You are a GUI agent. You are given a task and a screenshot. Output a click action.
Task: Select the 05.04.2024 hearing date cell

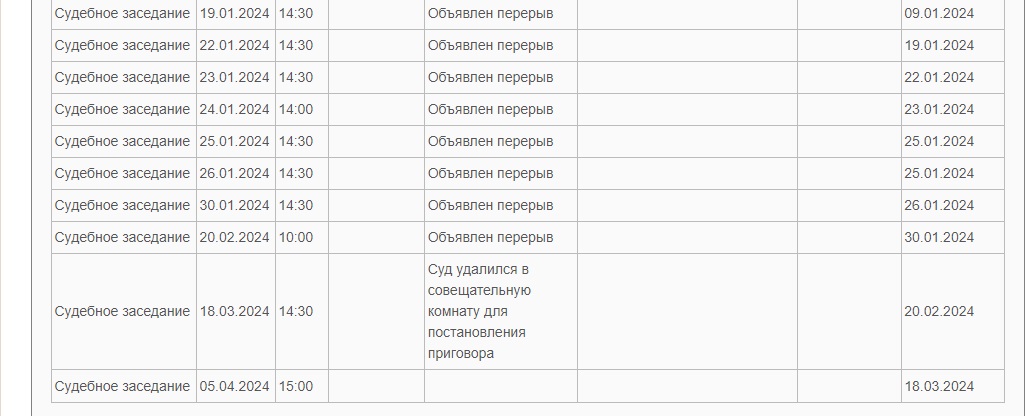(235, 387)
